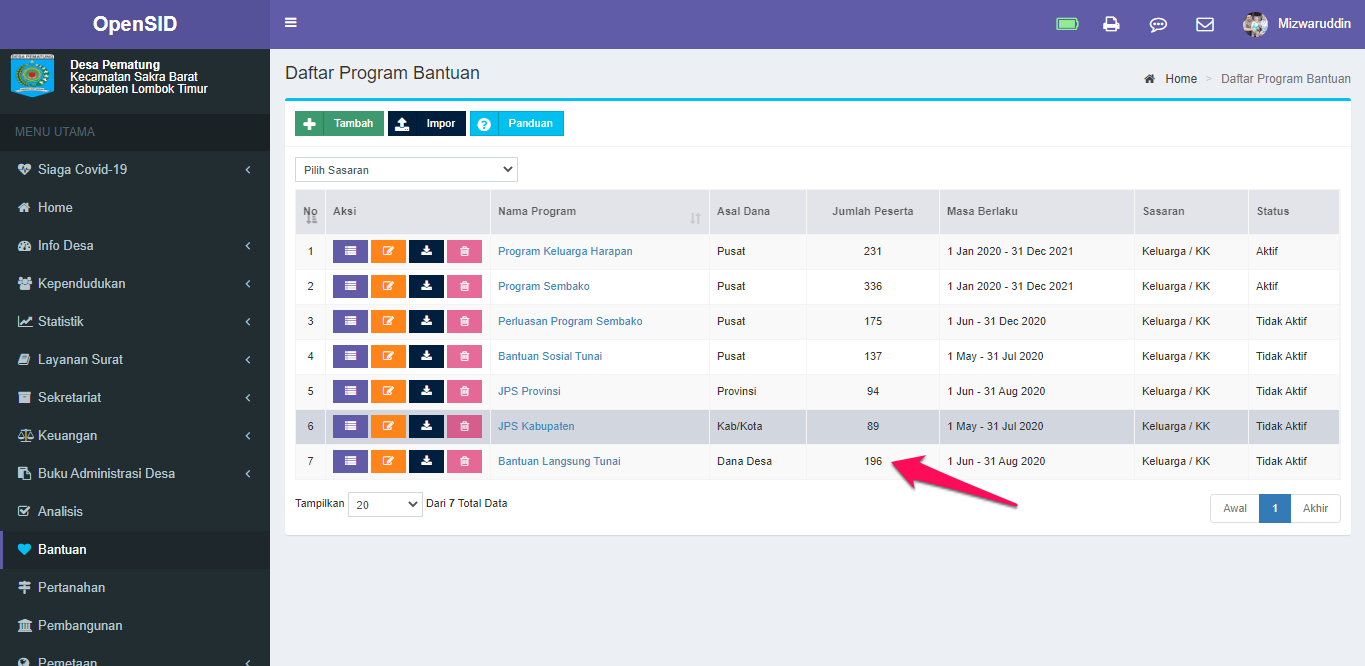
Task: Download JPS Kabupaten data
Action: coord(426,427)
